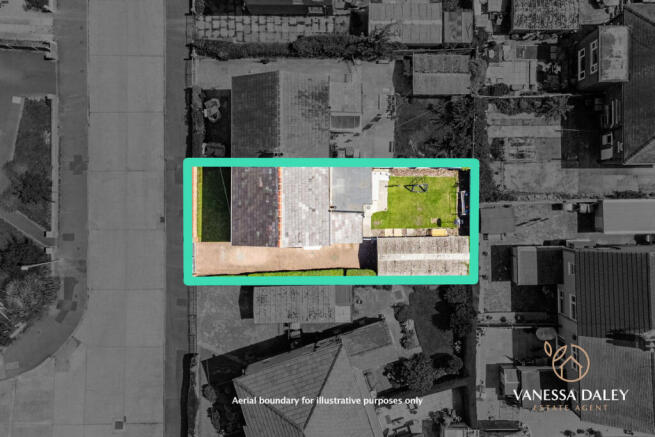Click the front lawn strip inside boundary

click(214, 205)
